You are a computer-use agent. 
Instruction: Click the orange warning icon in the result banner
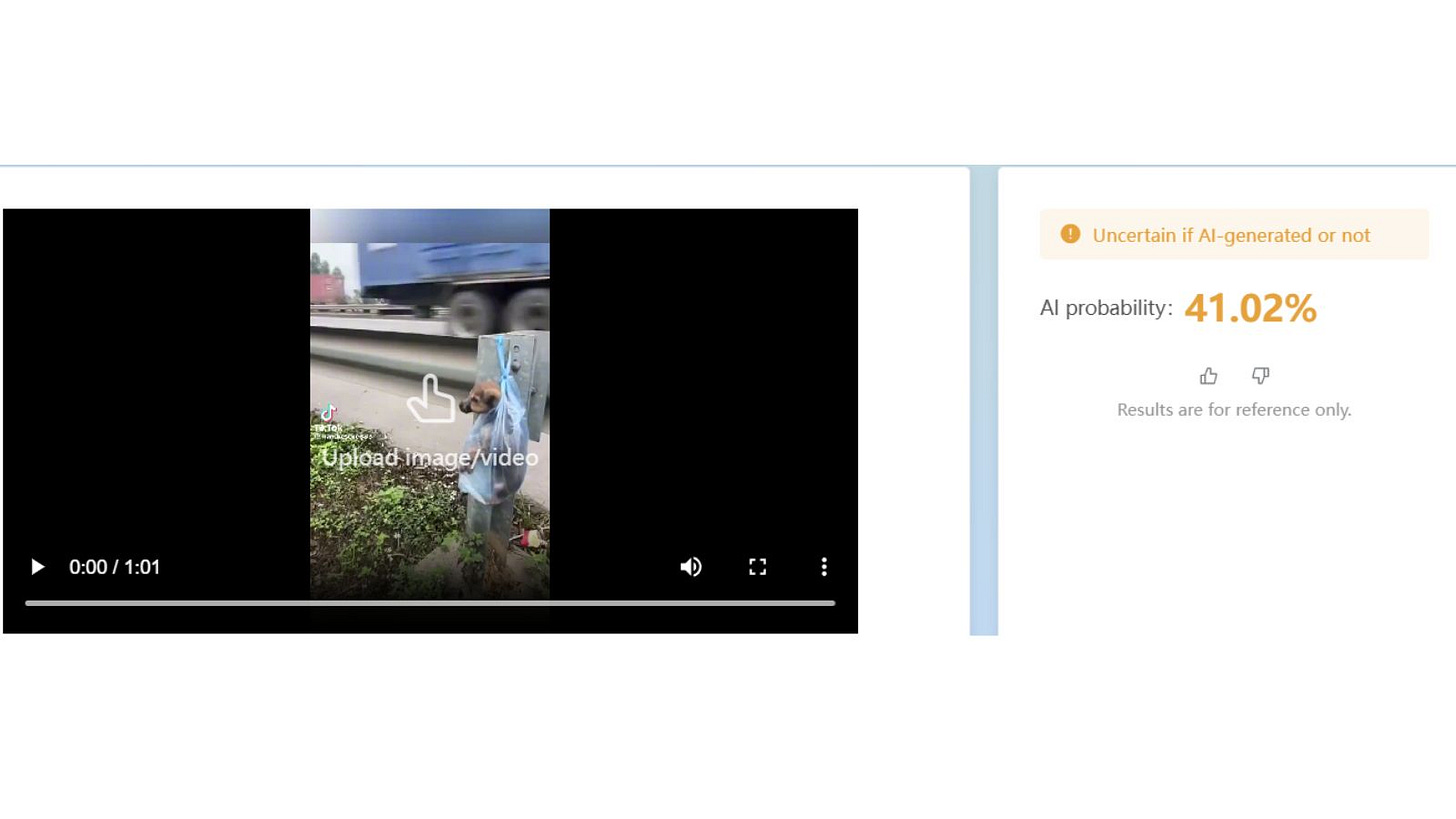pyautogui.click(x=1070, y=234)
